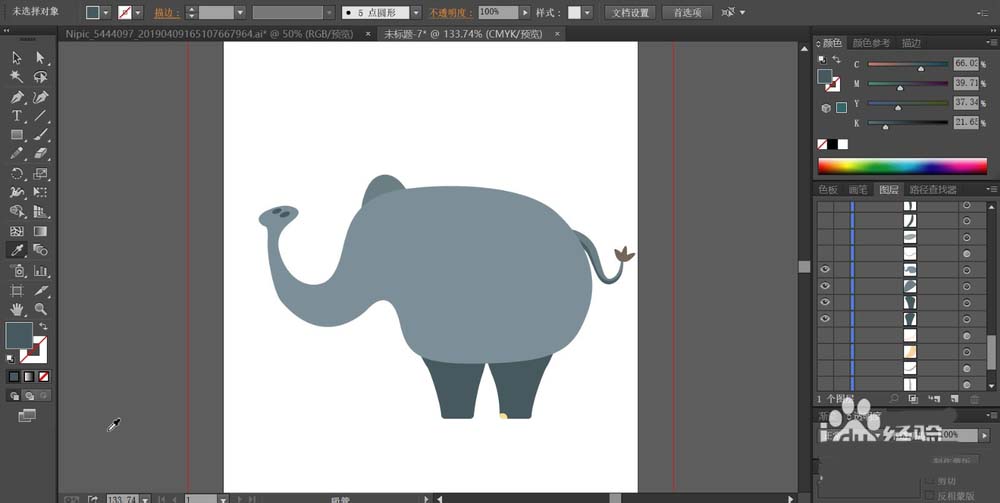Click the 文档设置 button

[x=630, y=12]
